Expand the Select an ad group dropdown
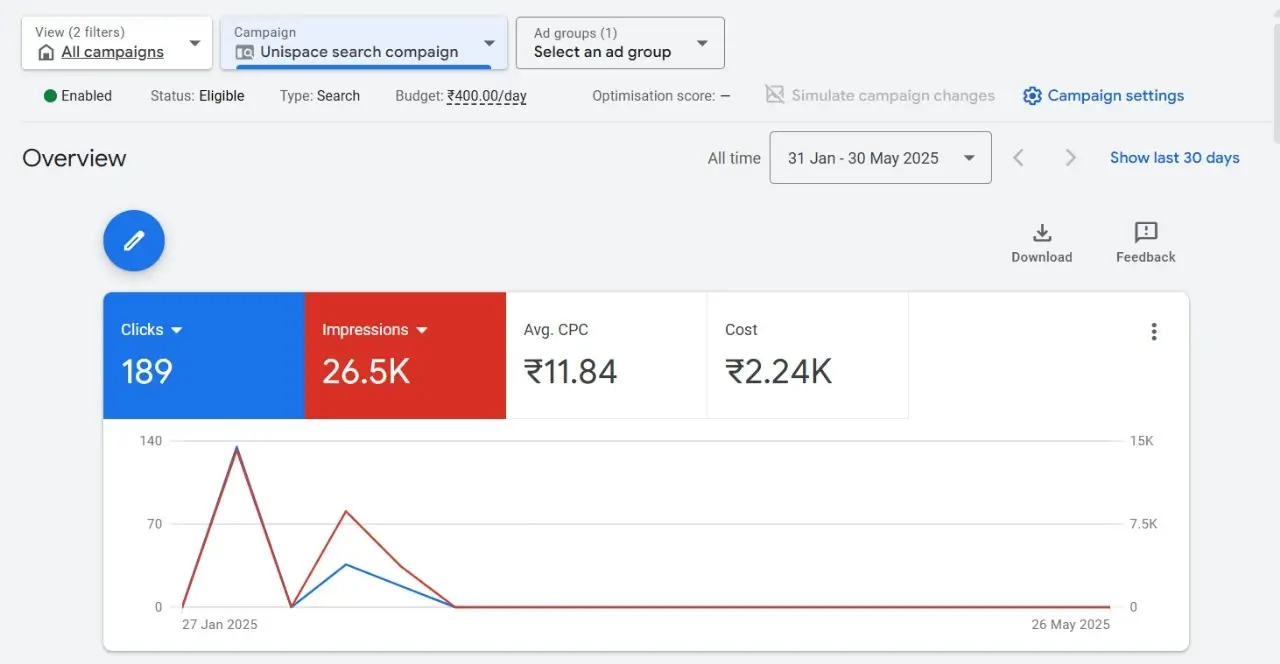The image size is (1280, 664). click(x=702, y=44)
